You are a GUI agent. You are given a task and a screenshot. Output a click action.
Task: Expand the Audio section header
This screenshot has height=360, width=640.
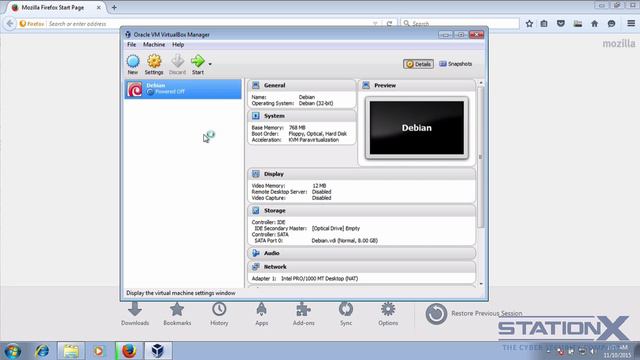point(362,253)
